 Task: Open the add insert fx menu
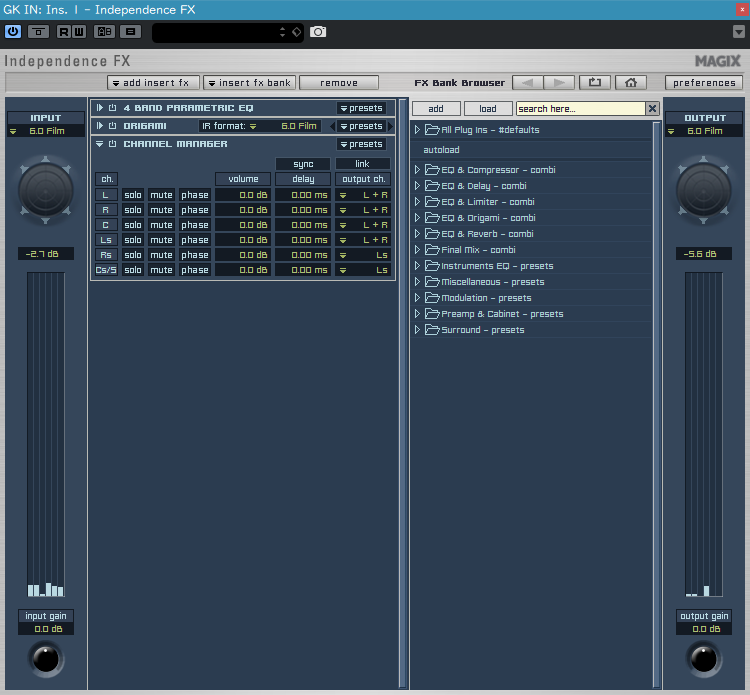[154, 83]
